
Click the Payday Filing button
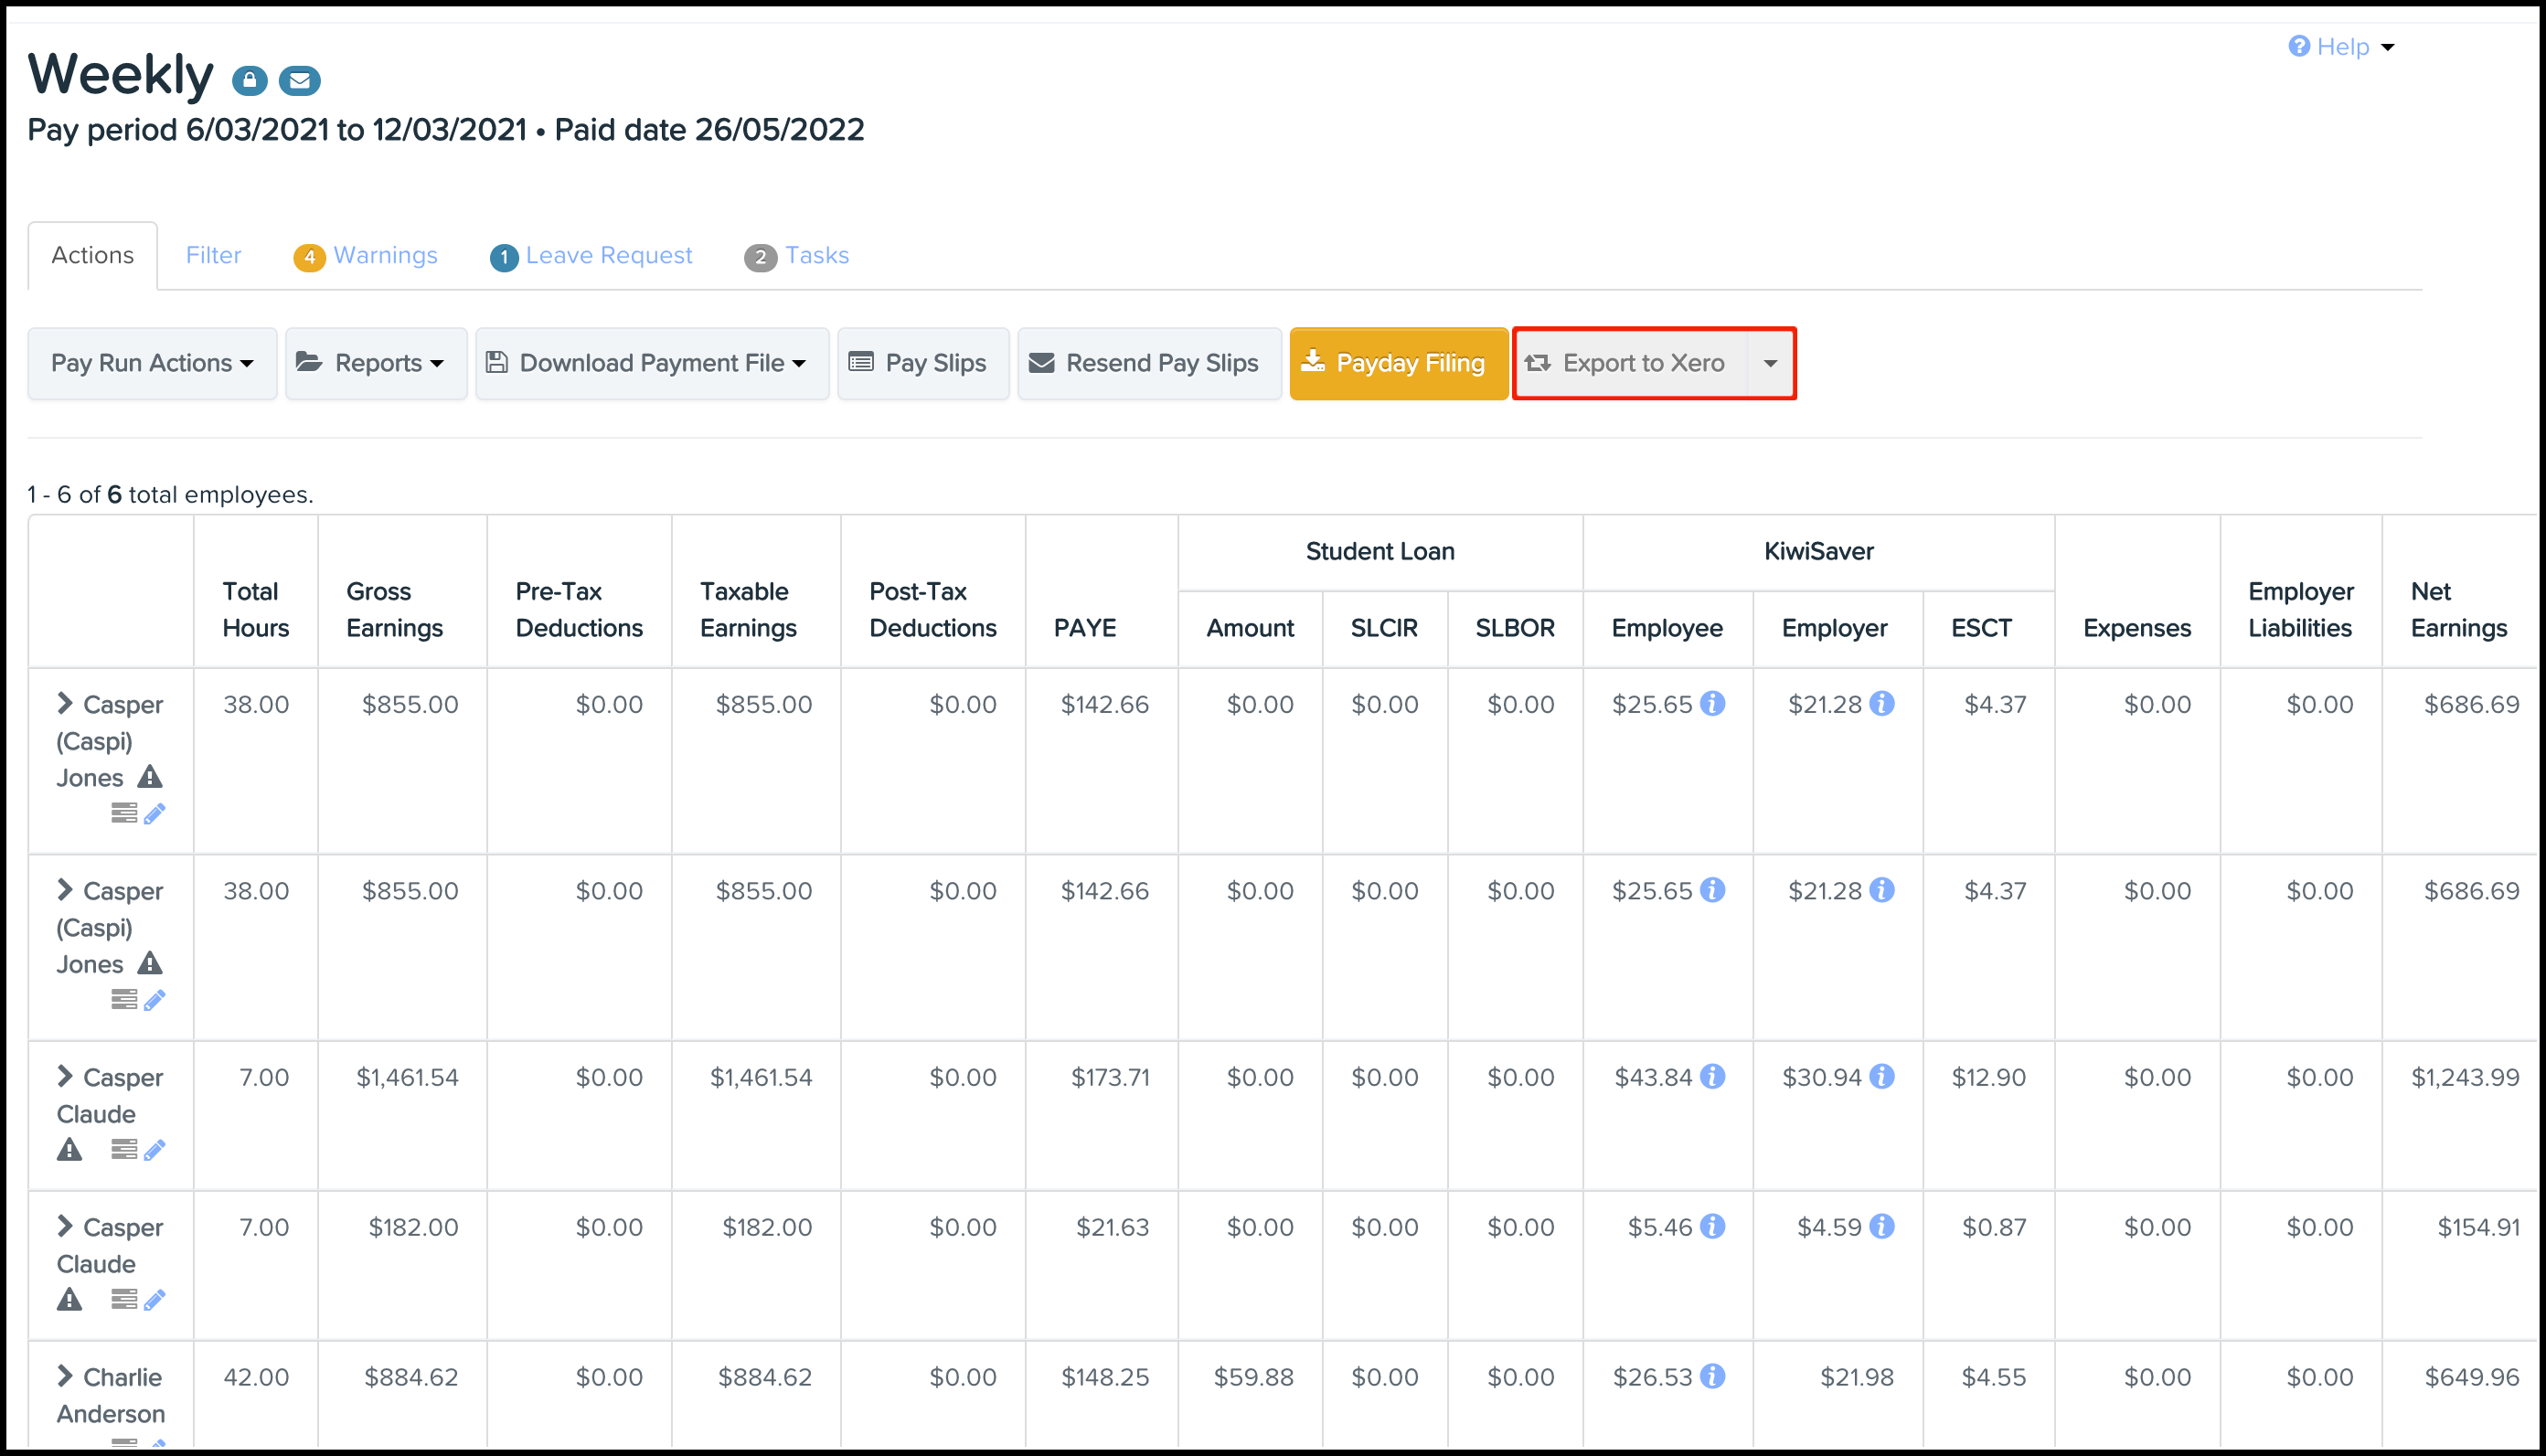coord(1398,363)
